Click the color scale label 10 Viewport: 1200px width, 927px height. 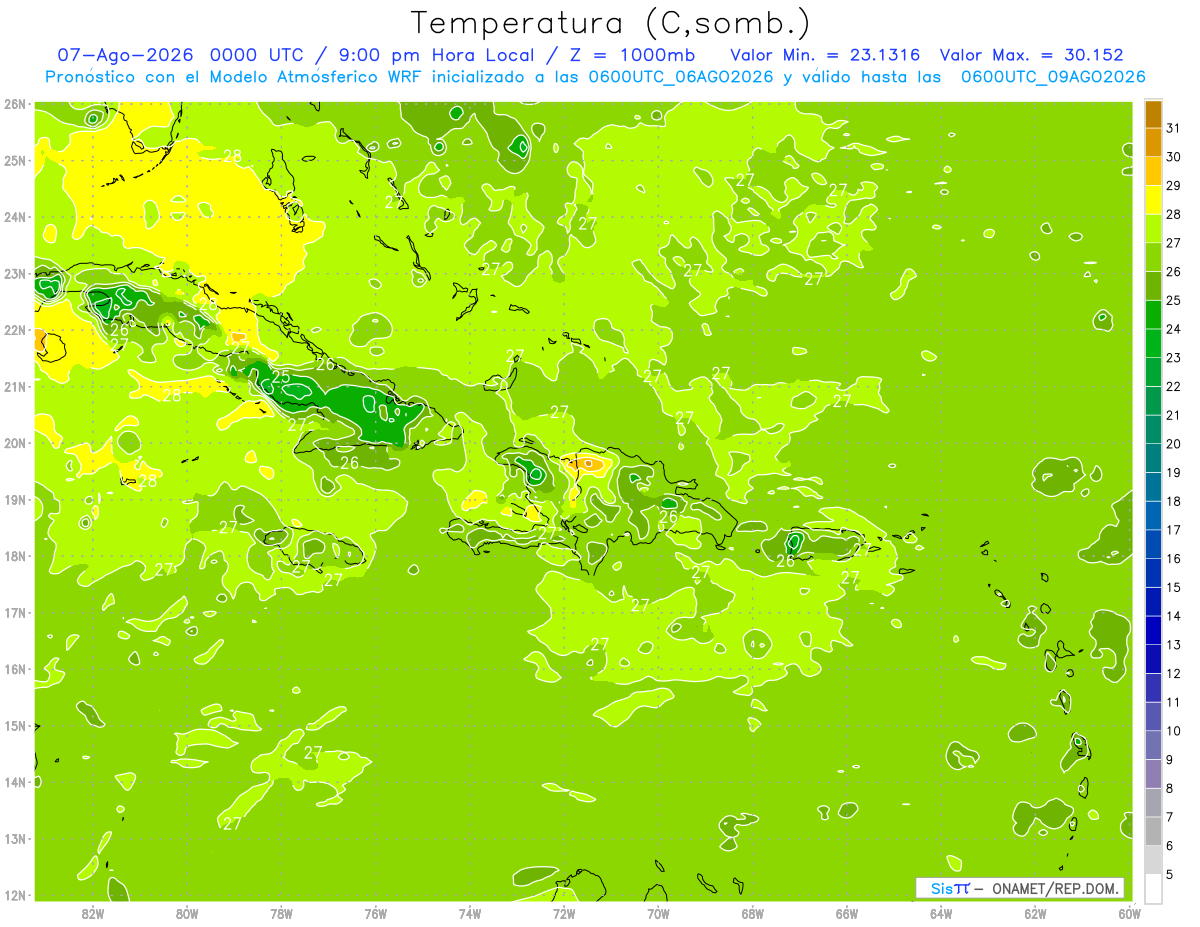click(1174, 731)
